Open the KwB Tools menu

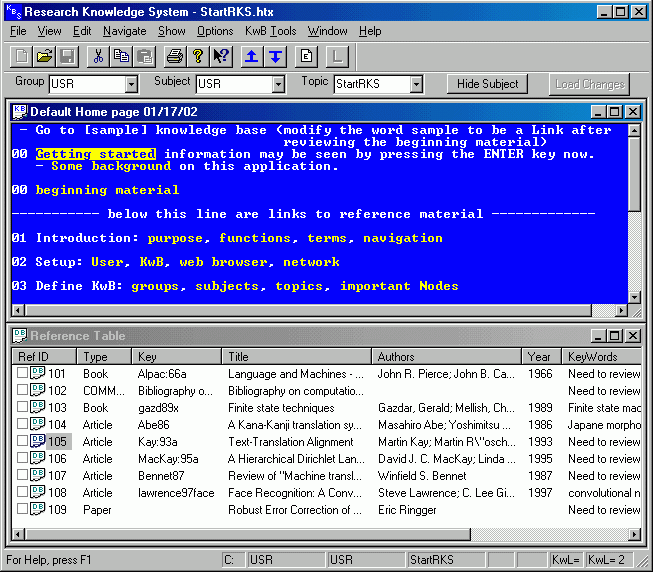[270, 31]
